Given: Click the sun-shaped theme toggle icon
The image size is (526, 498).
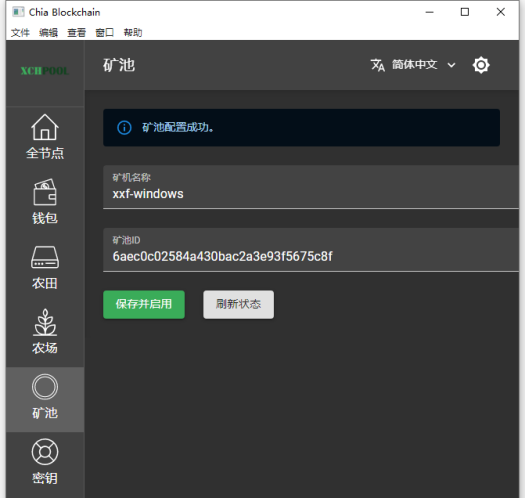Looking at the screenshot, I should (x=481, y=65).
